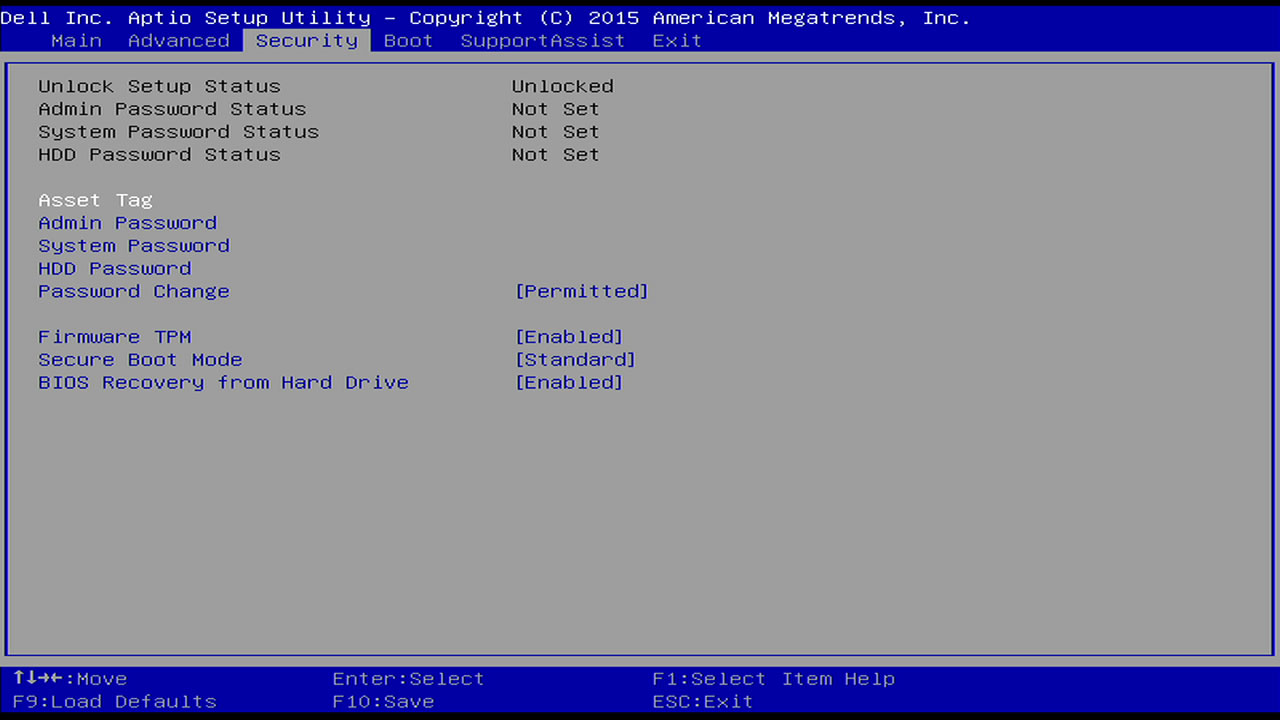The width and height of the screenshot is (1280, 720).
Task: Select the Firmware TPM label
Action: point(114,337)
